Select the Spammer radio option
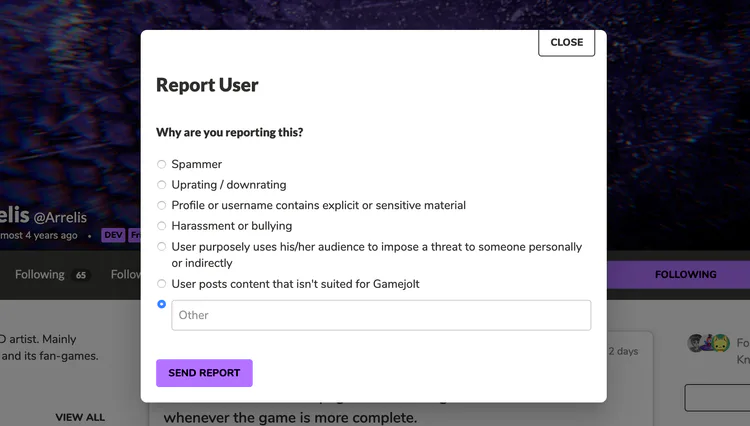The height and width of the screenshot is (426, 750). (x=162, y=164)
